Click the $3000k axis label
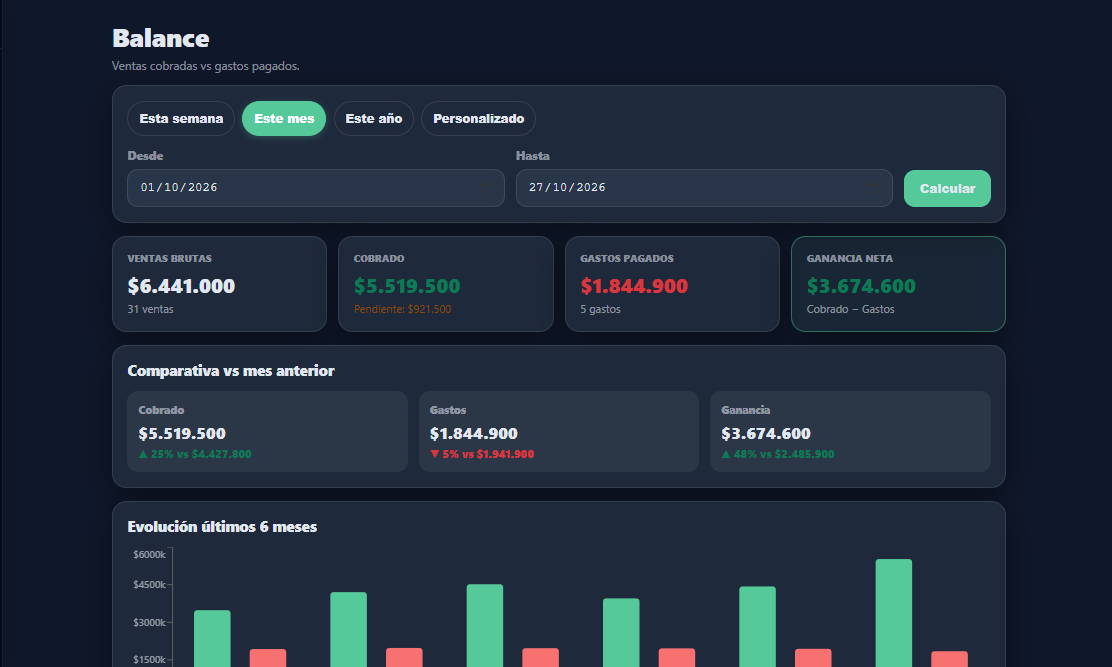The height and width of the screenshot is (667, 1112). click(x=150, y=622)
